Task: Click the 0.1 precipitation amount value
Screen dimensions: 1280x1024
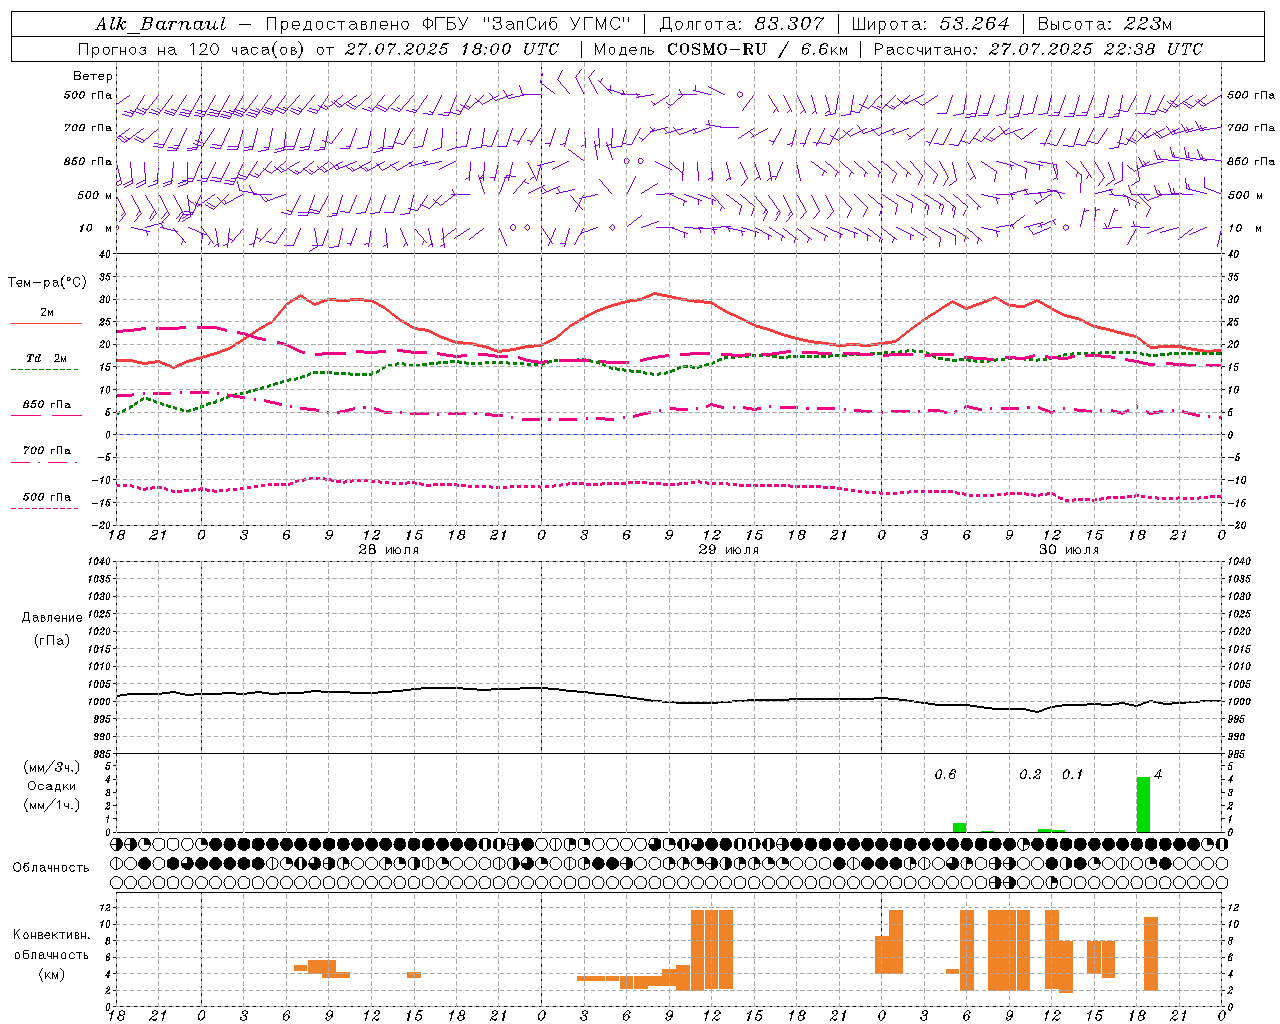Action: tap(1072, 775)
